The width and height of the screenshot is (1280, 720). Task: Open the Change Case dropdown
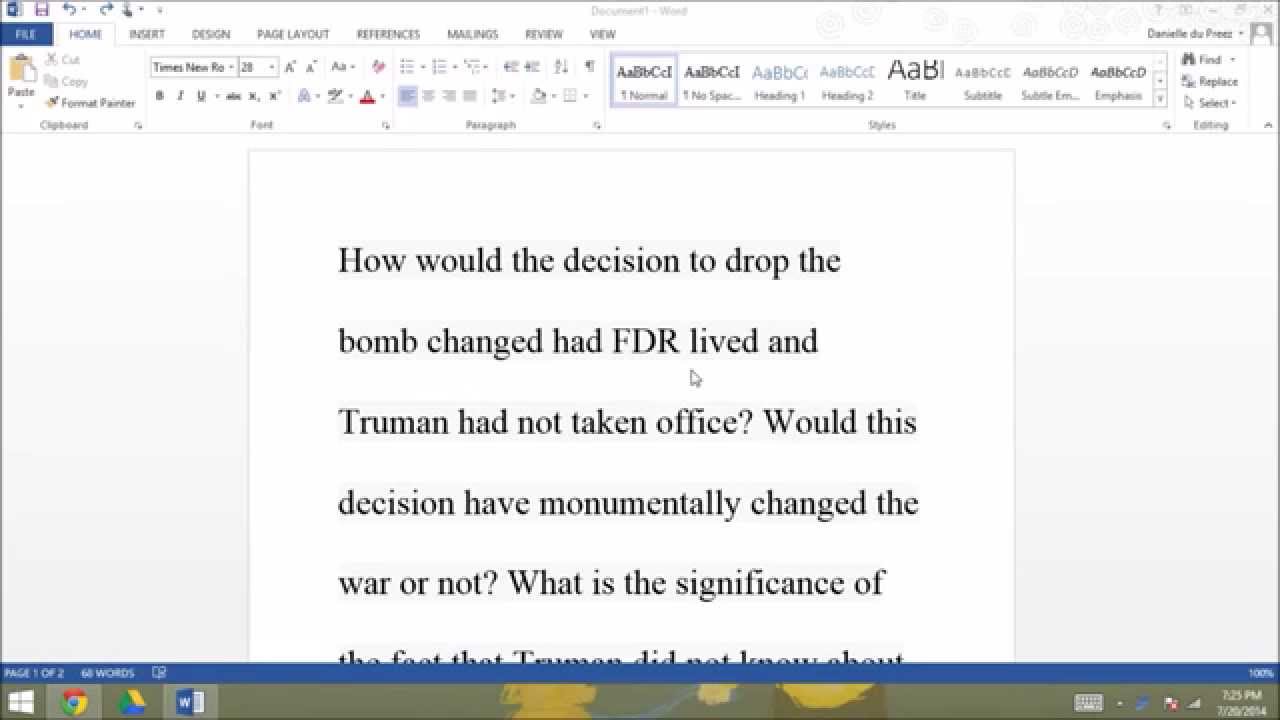(343, 67)
